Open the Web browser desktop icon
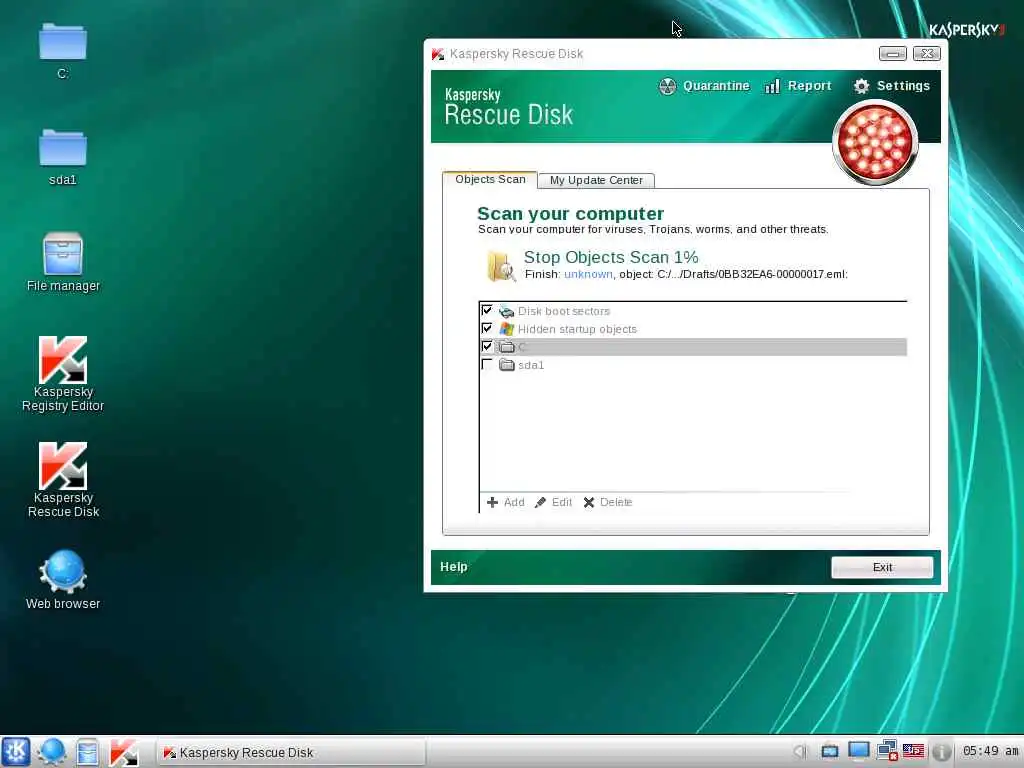The image size is (1024, 768). point(63,580)
